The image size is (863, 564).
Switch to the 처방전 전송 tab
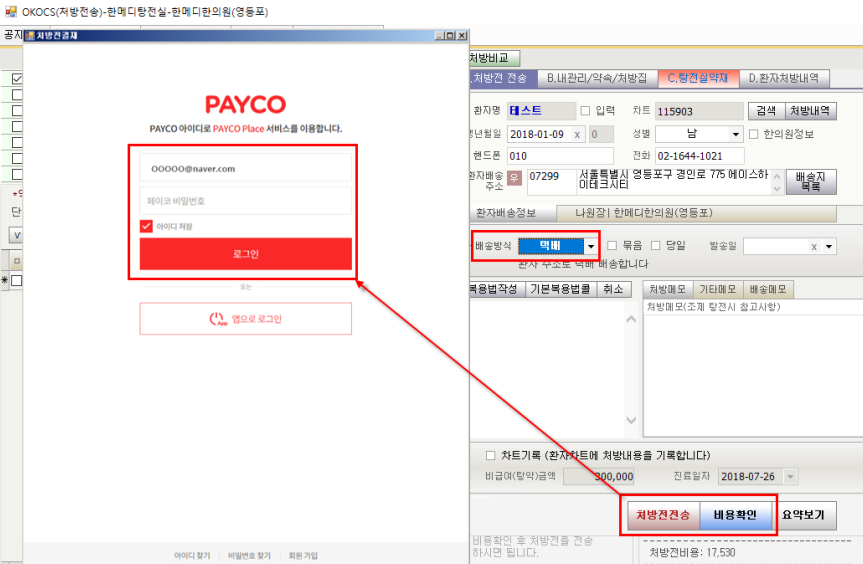coord(501,78)
